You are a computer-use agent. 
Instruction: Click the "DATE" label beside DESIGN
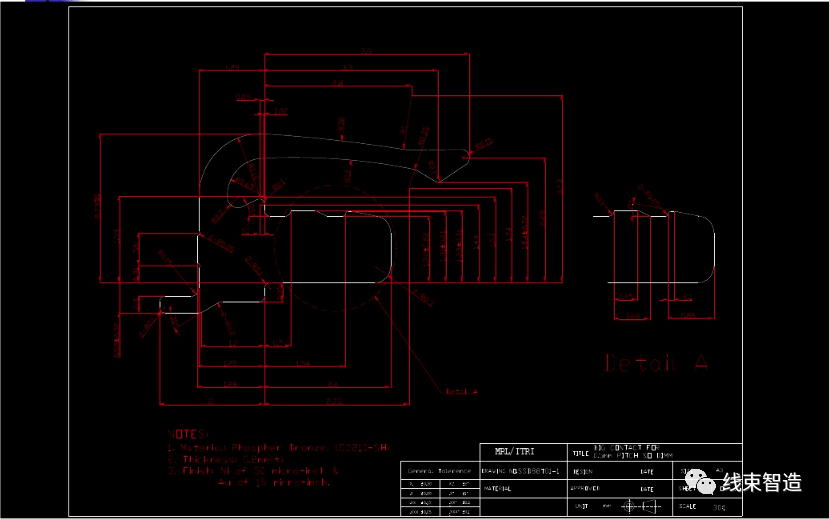[x=647, y=471]
